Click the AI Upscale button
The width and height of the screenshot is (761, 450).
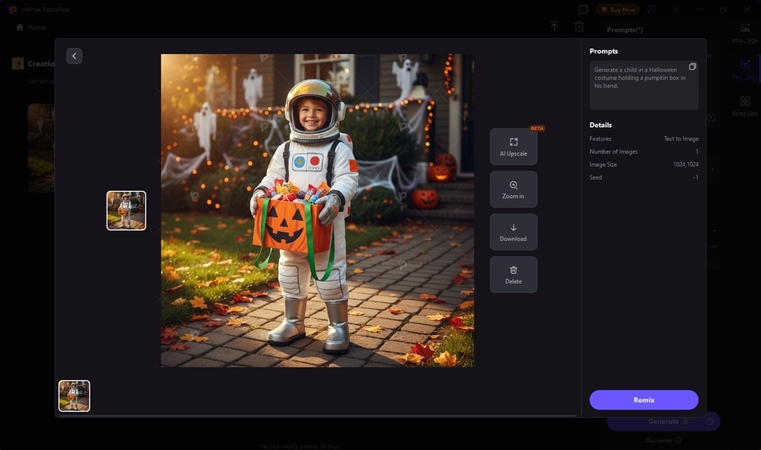[x=513, y=147]
